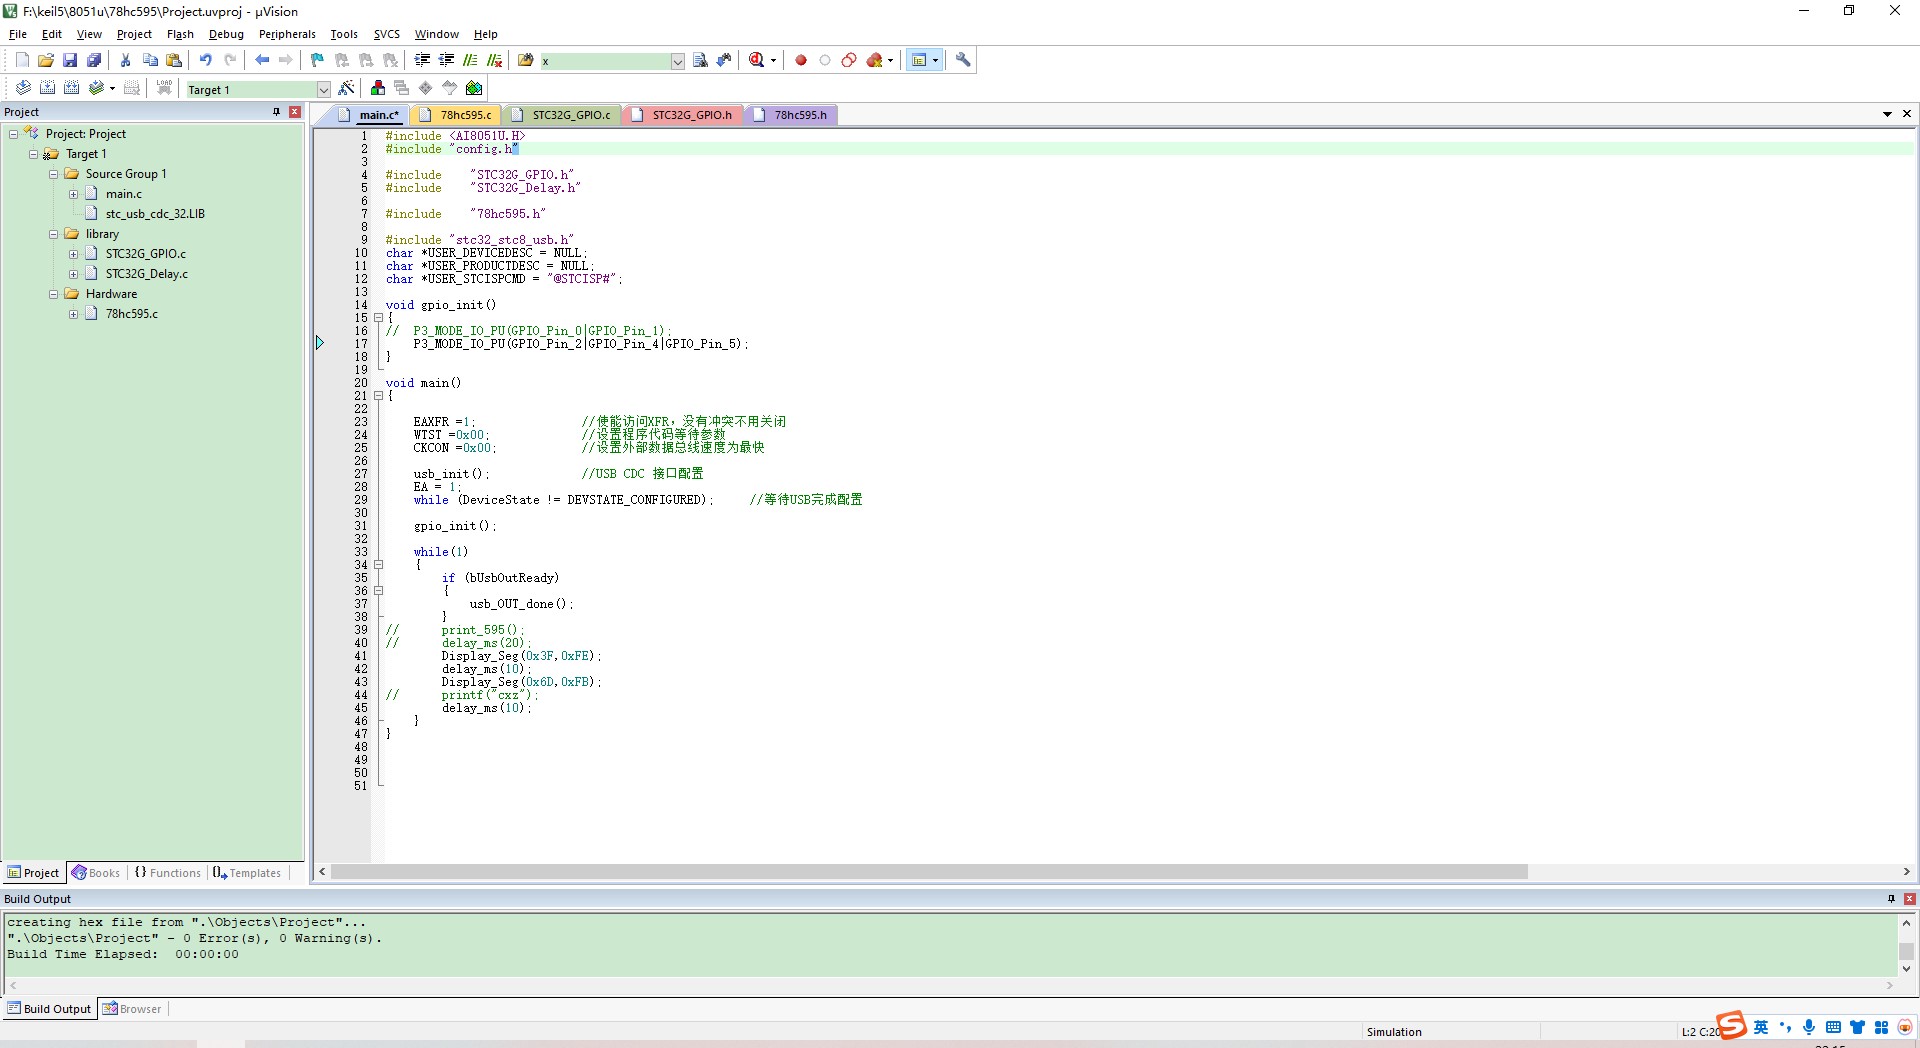Start debug session with magnifier d icon
Viewport: 1920px width, 1048px height.
point(757,60)
